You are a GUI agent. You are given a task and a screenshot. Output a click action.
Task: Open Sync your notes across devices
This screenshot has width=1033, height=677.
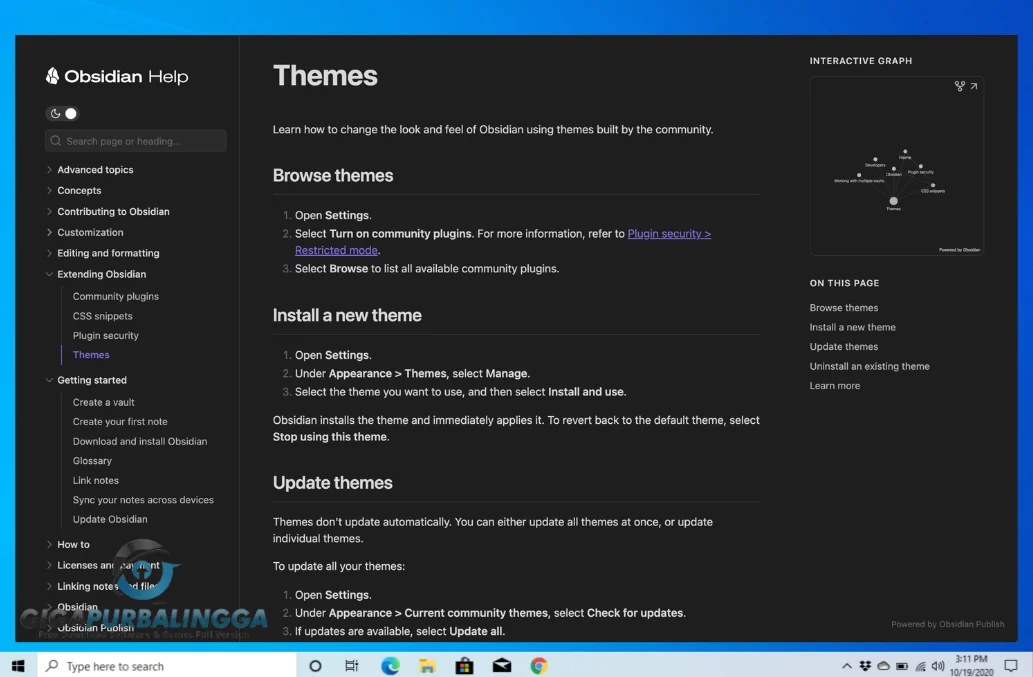(143, 500)
